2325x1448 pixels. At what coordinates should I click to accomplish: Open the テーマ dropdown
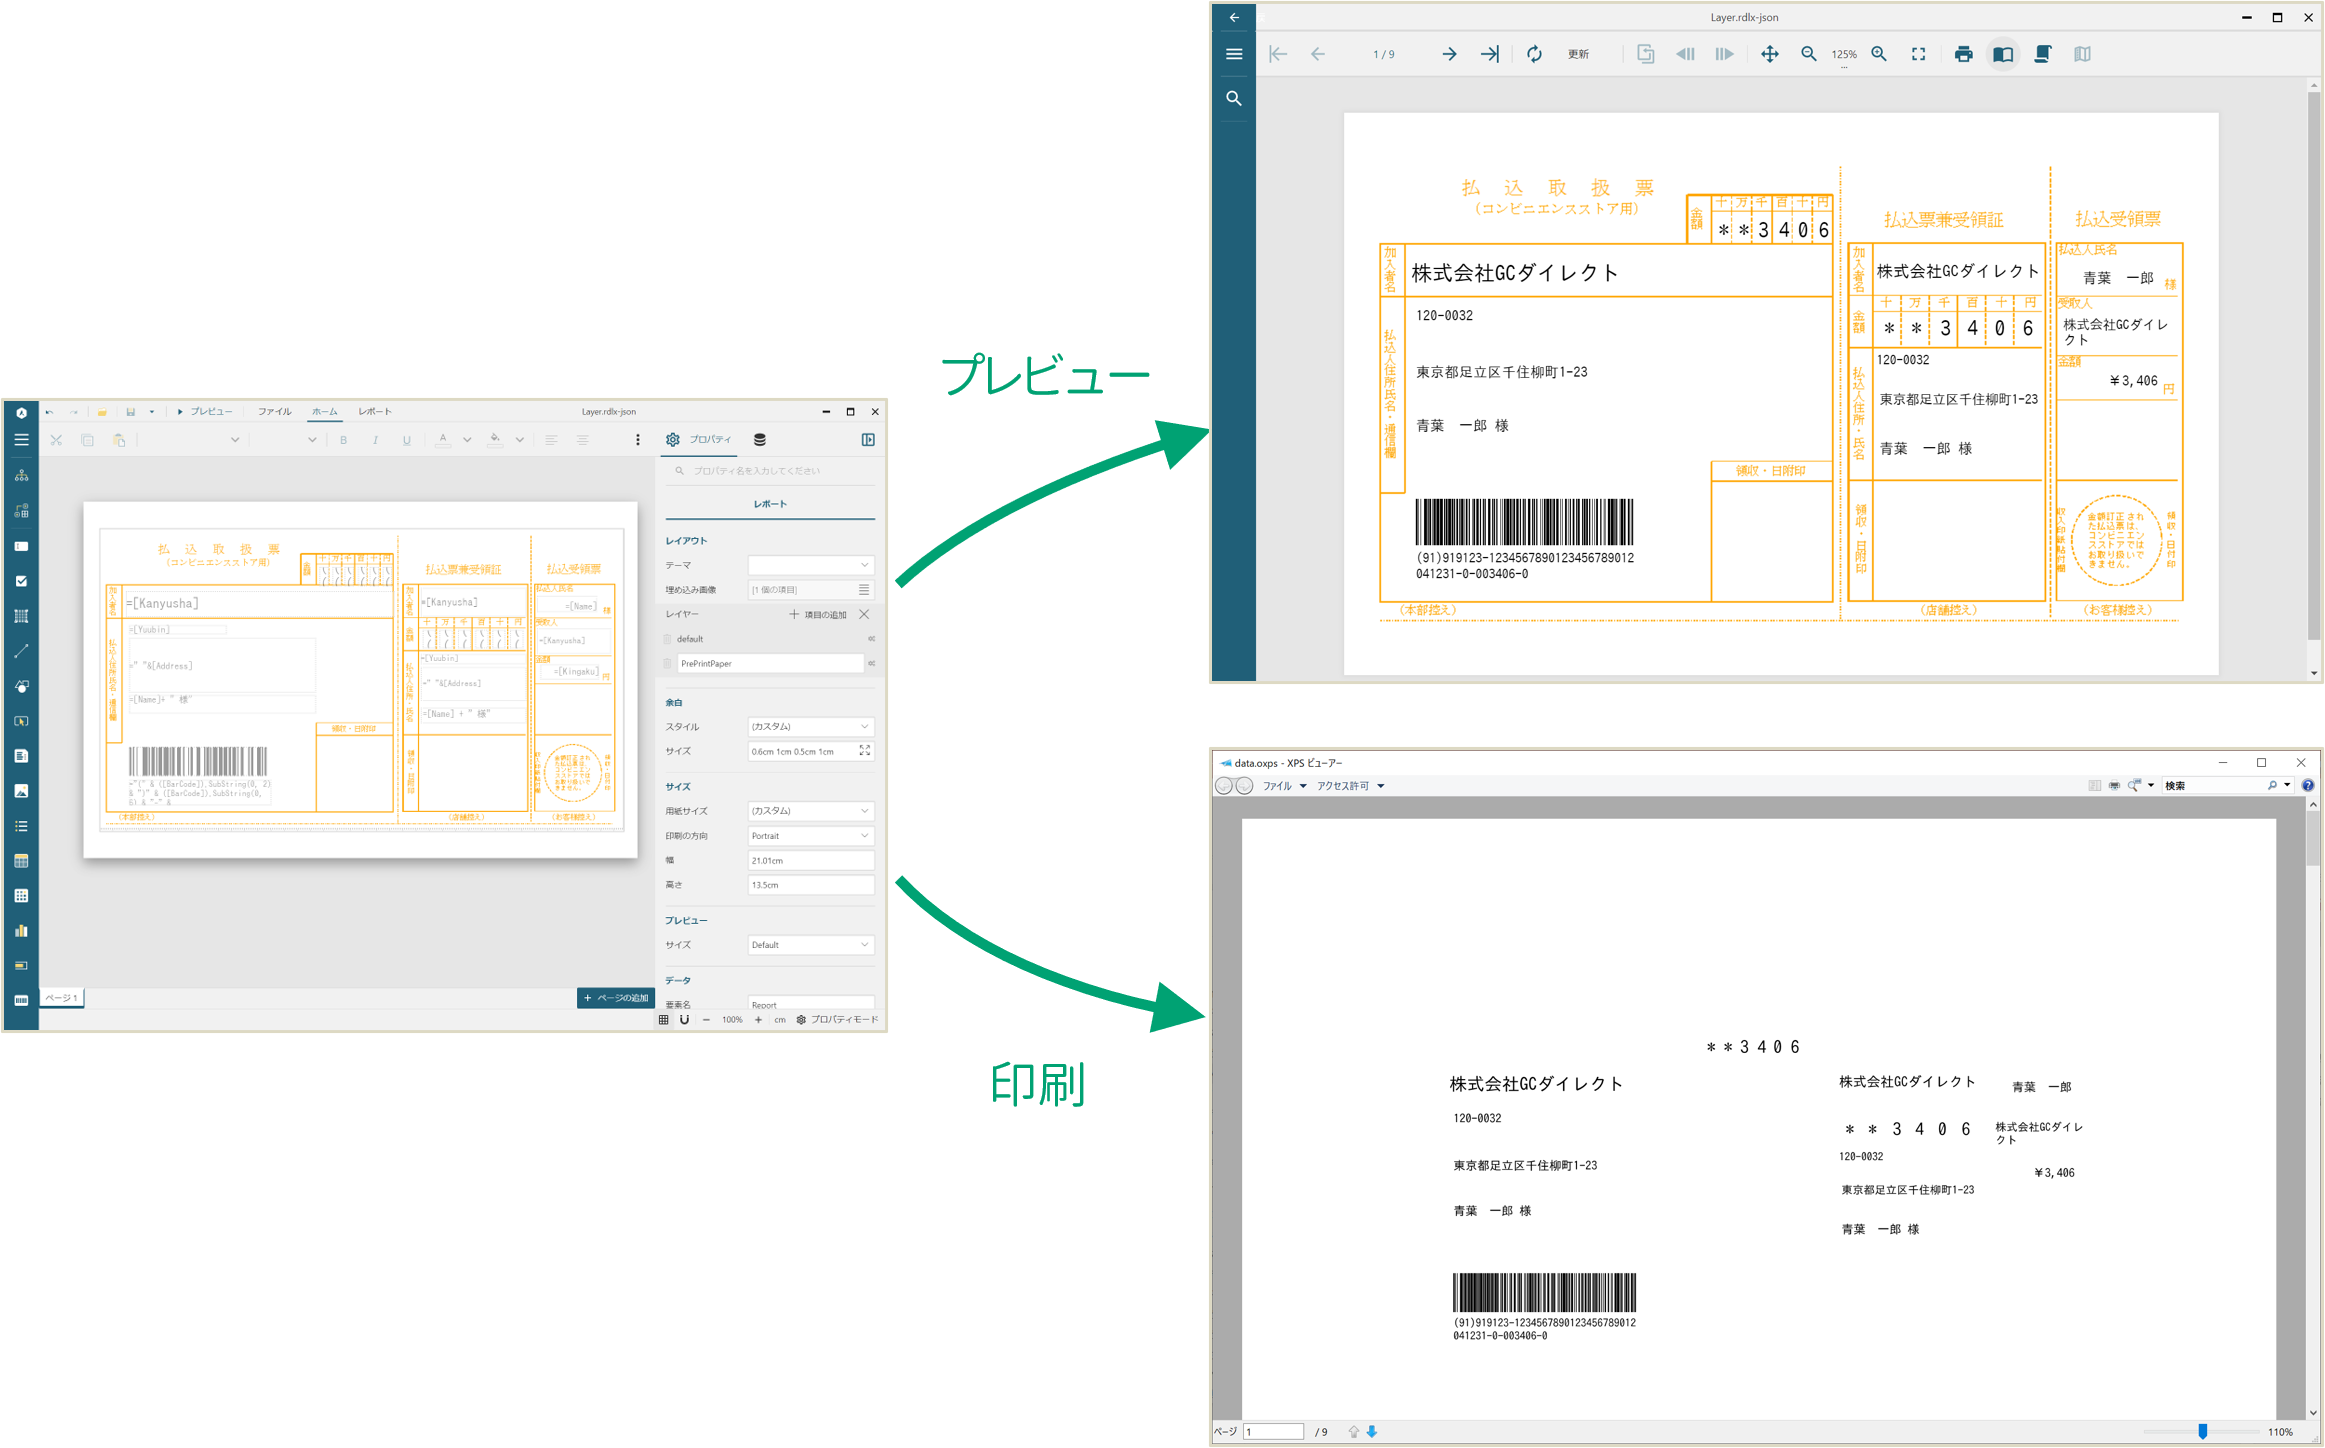[x=810, y=565]
